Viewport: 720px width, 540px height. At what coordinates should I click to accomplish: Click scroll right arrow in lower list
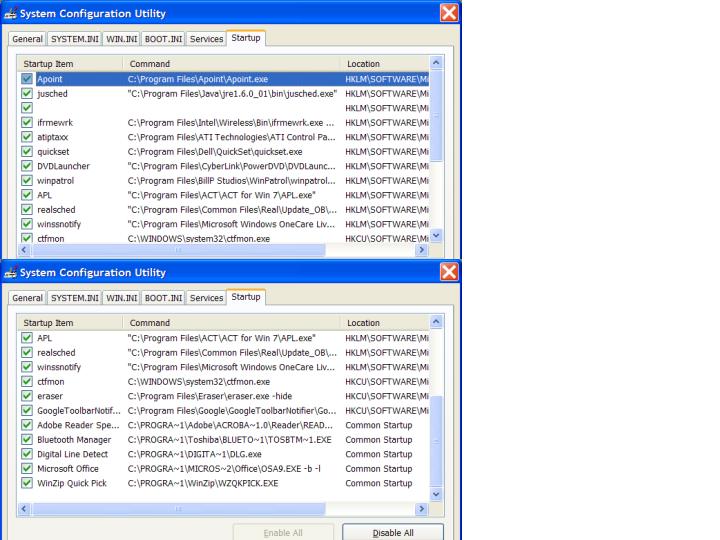click(421, 509)
